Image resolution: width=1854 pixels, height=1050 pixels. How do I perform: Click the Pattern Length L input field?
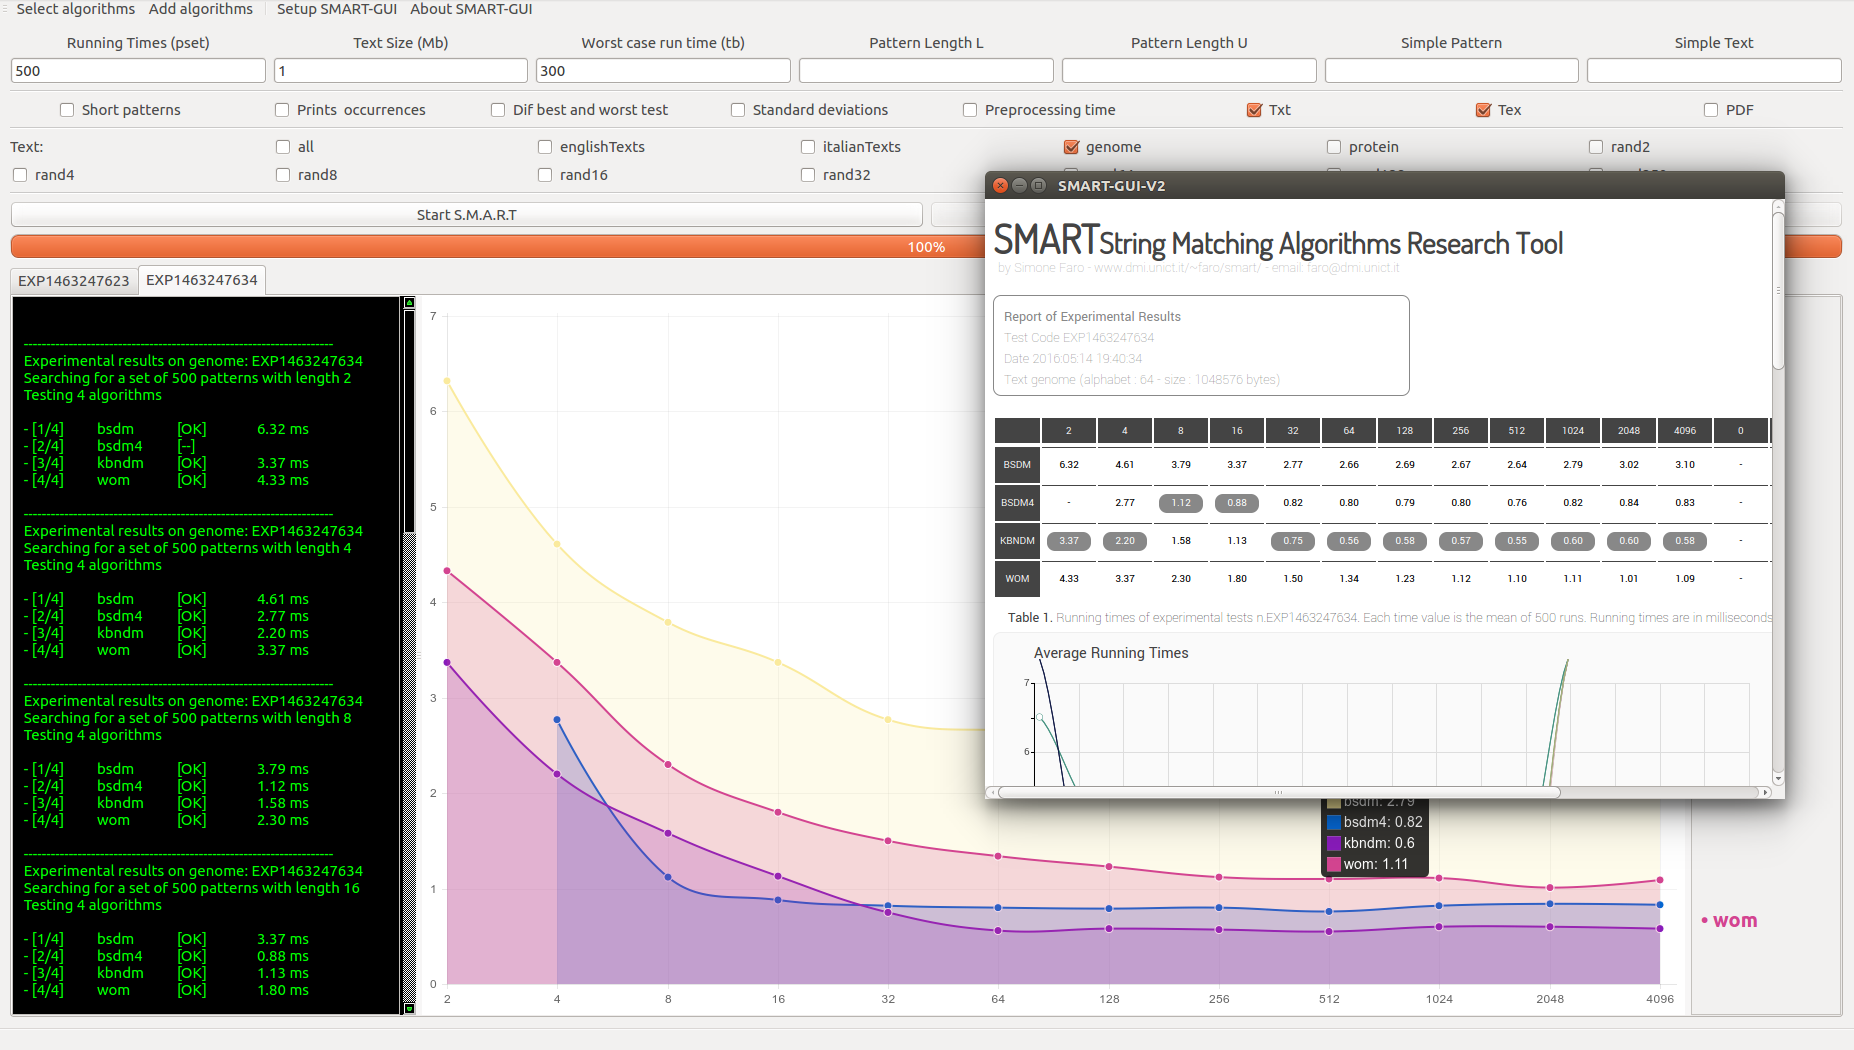[926, 71]
